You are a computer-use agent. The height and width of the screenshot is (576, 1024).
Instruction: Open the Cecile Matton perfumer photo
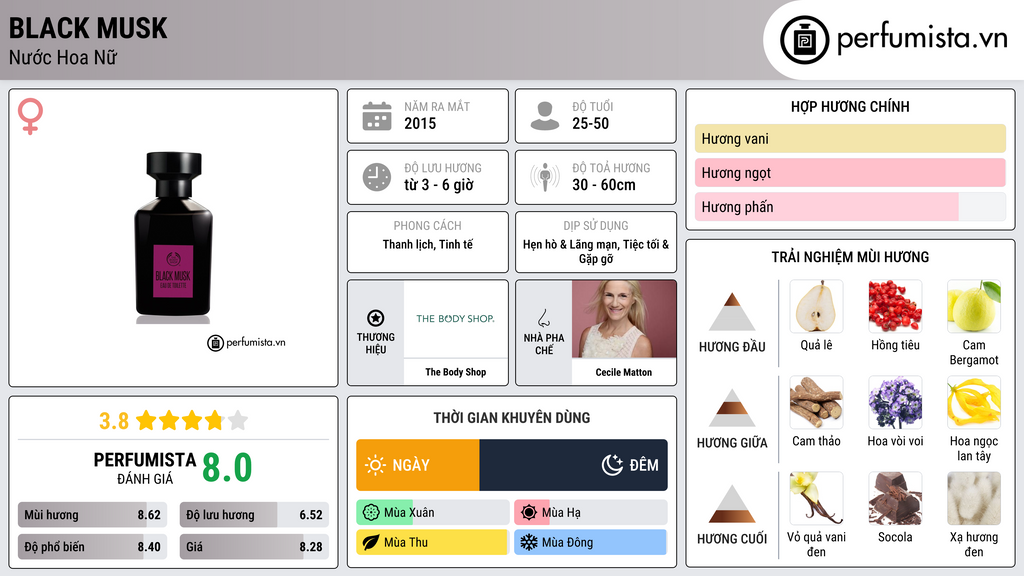[x=624, y=319]
